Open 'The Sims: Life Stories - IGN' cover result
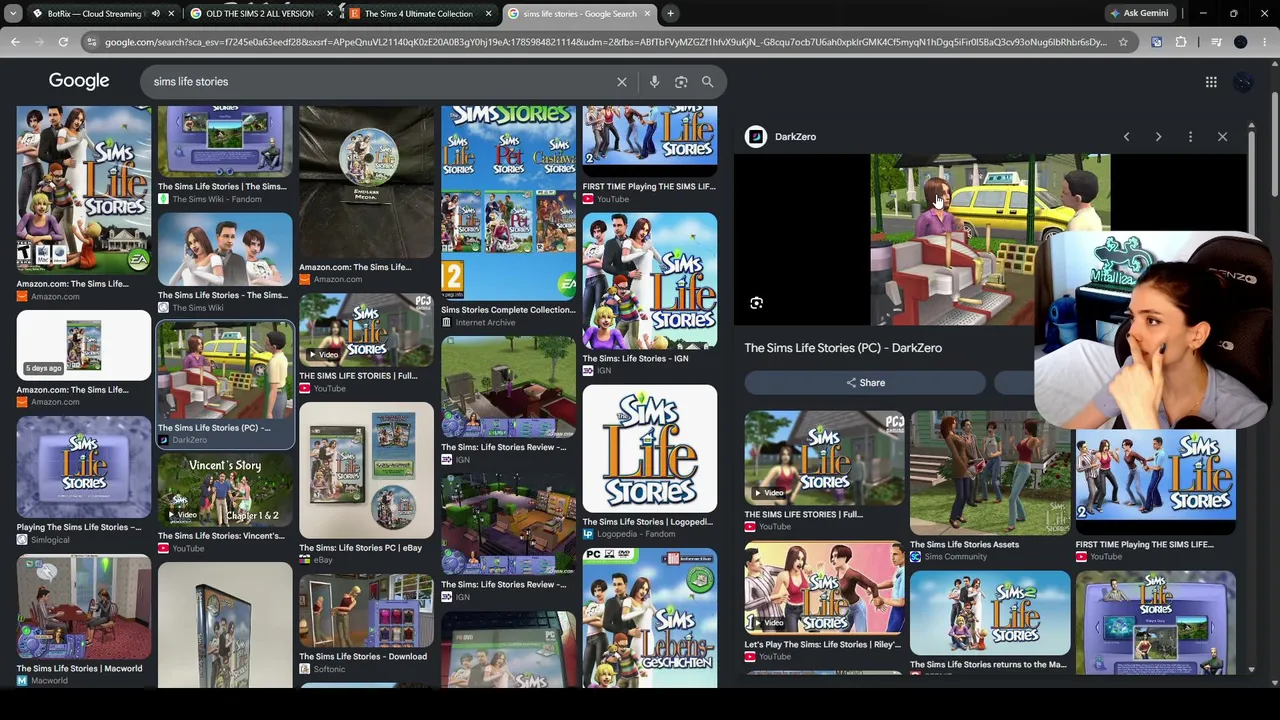 (x=650, y=282)
